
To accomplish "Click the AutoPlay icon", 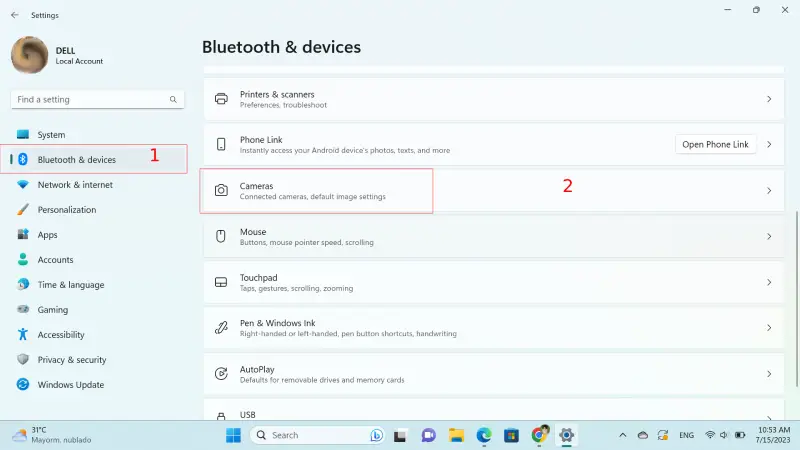I will pos(221,373).
